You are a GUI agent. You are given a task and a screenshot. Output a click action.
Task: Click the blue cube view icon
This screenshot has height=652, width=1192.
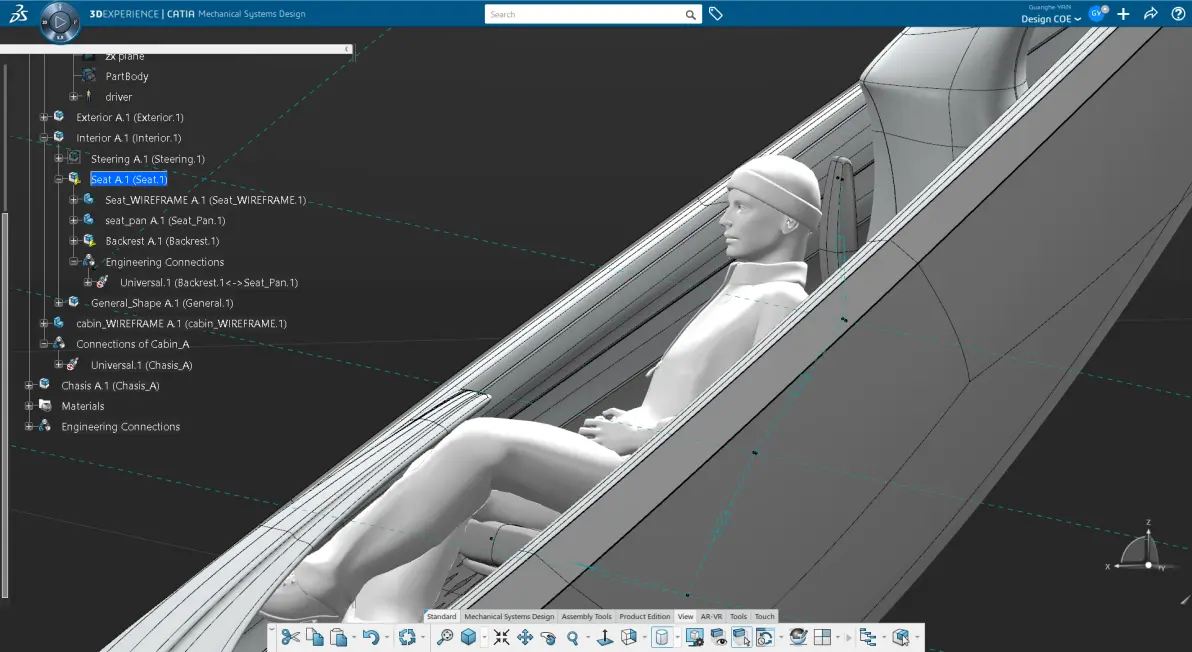(468, 637)
